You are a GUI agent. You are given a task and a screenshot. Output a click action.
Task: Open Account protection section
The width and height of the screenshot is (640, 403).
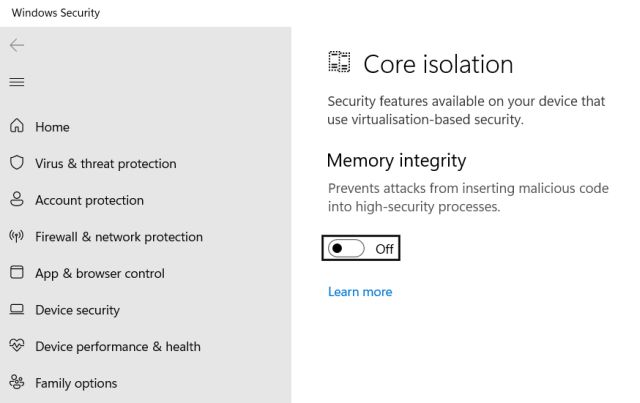point(89,200)
